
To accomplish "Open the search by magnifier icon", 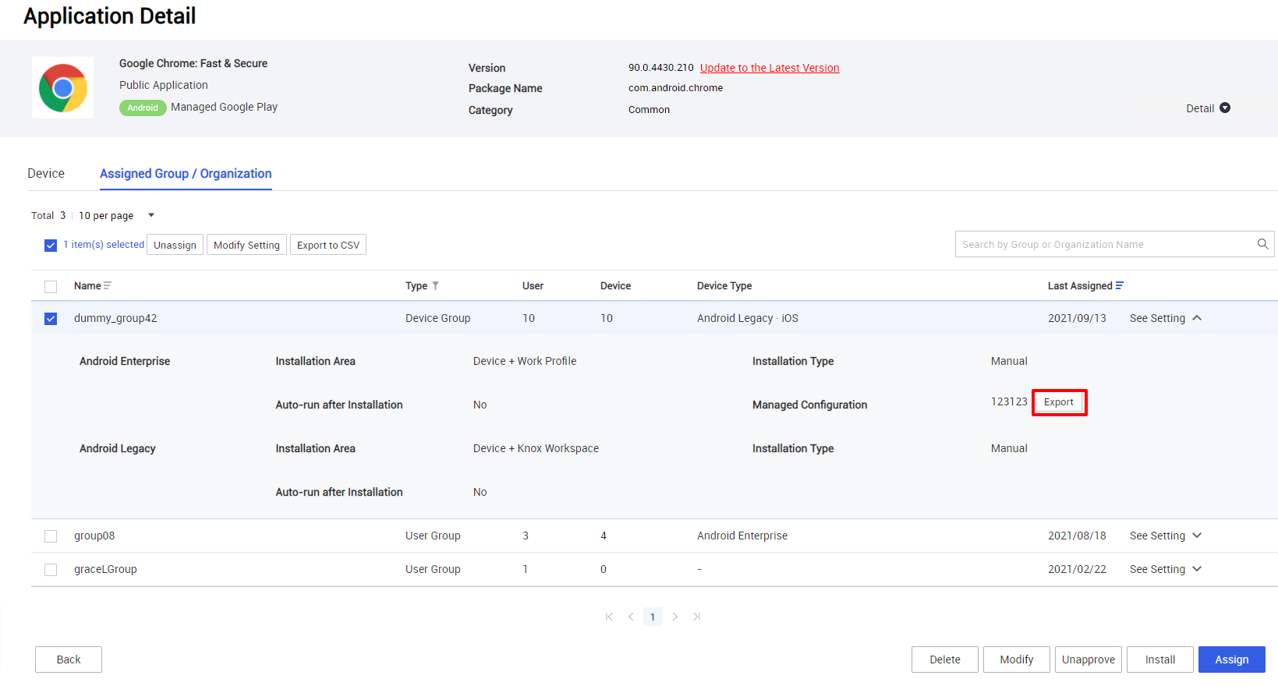I will click(x=1261, y=243).
